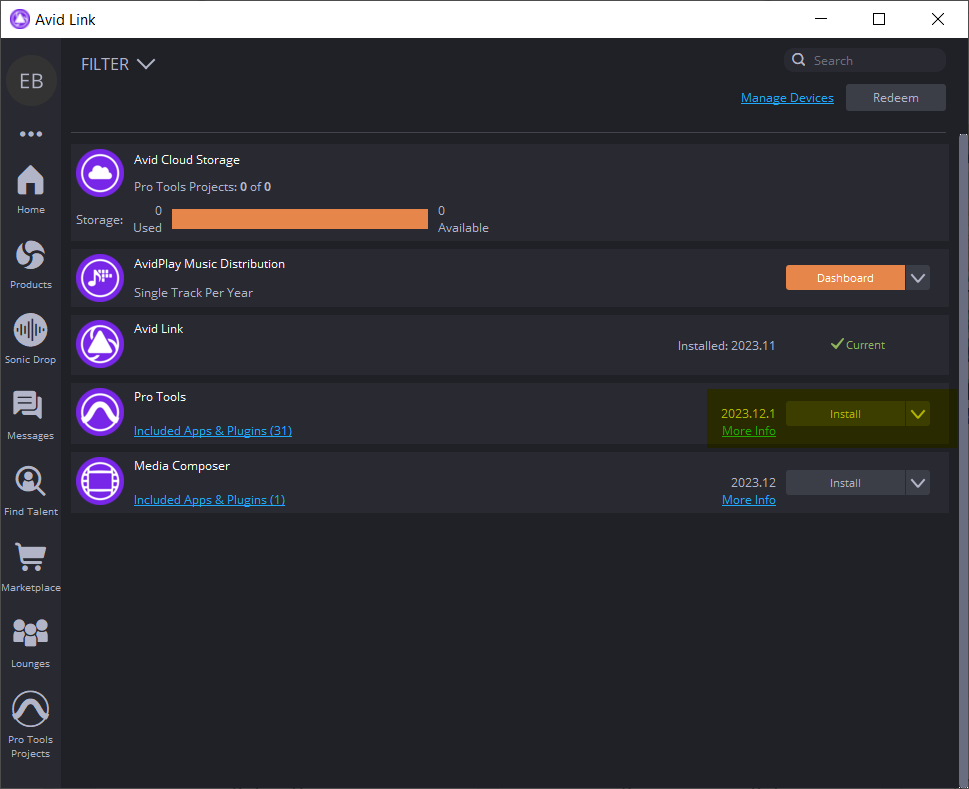Open Find Talent in the sidebar
Screen dimensions: 969x789
(x=31, y=490)
